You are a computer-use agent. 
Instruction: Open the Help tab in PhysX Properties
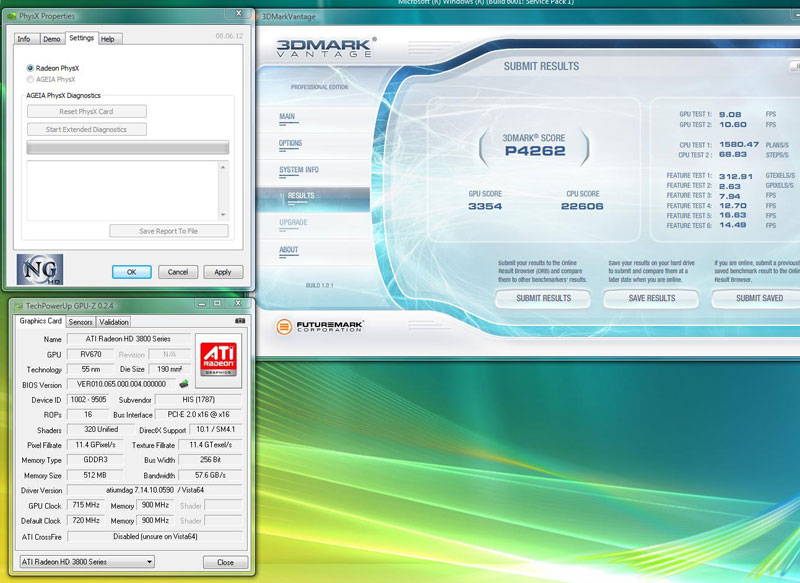click(108, 39)
